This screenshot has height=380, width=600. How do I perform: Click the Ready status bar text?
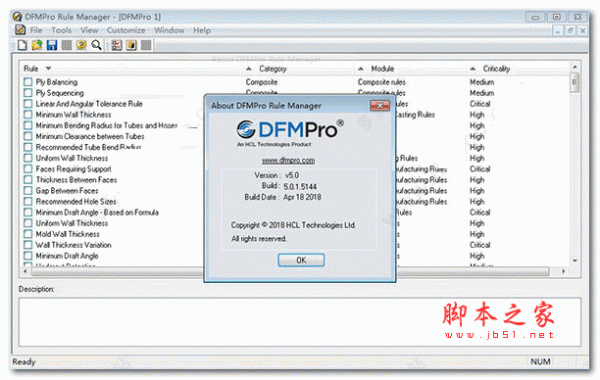point(24,362)
